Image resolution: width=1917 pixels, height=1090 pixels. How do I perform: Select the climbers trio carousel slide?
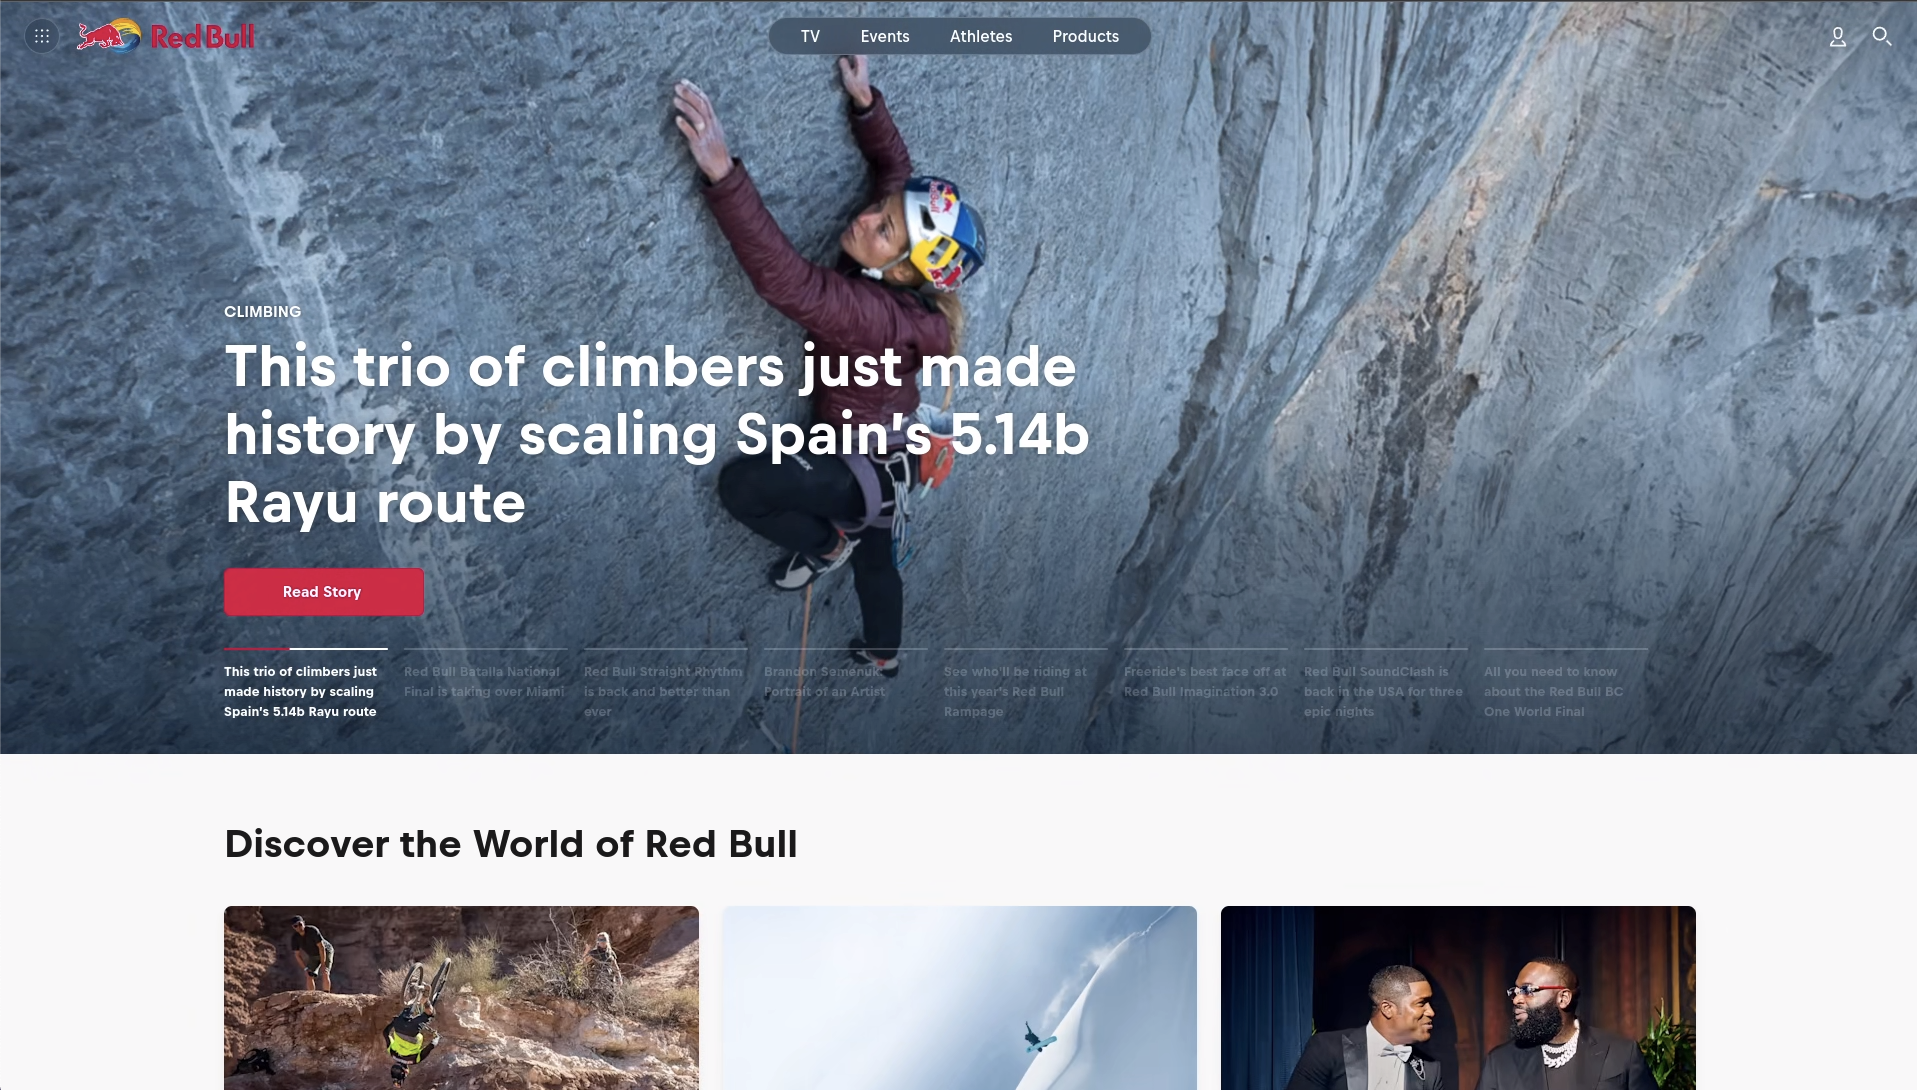(x=305, y=684)
